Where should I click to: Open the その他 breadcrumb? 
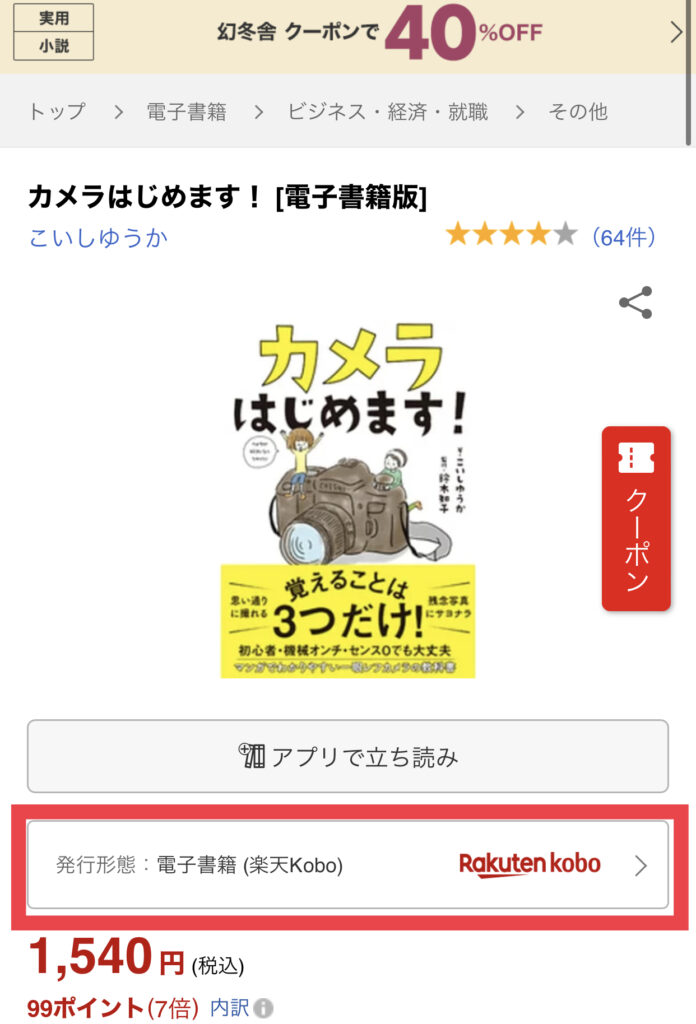click(x=578, y=112)
